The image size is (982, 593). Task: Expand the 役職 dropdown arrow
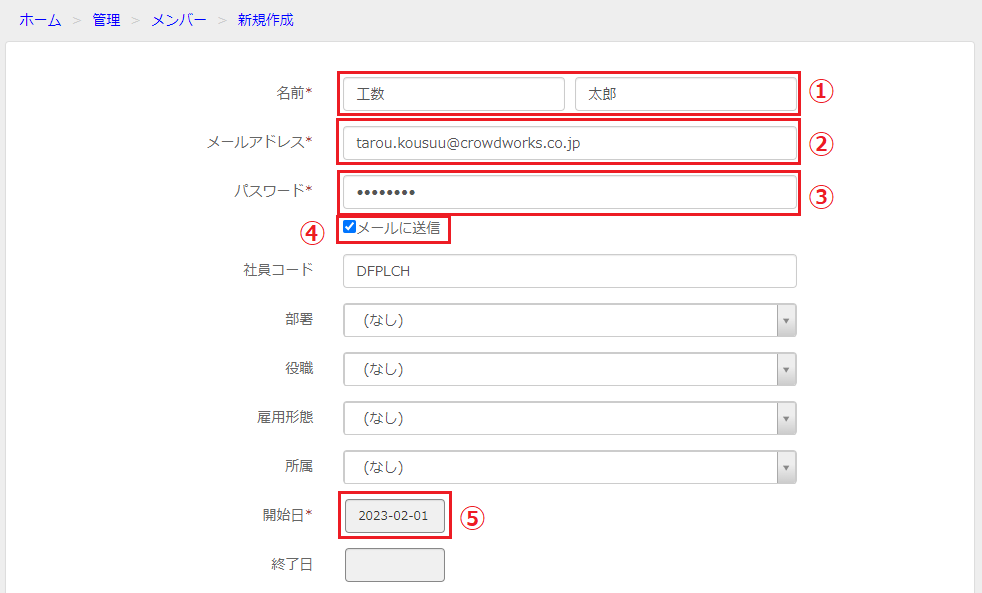(x=787, y=369)
